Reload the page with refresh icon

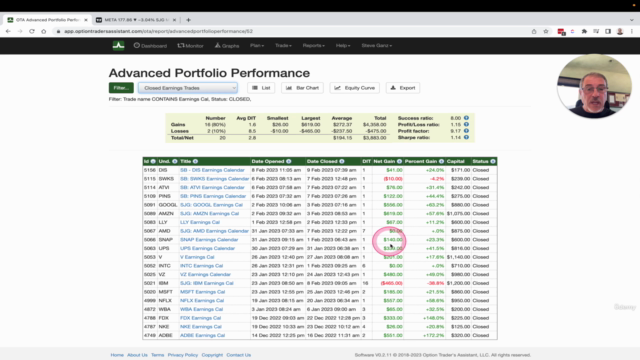pyautogui.click(x=32, y=31)
